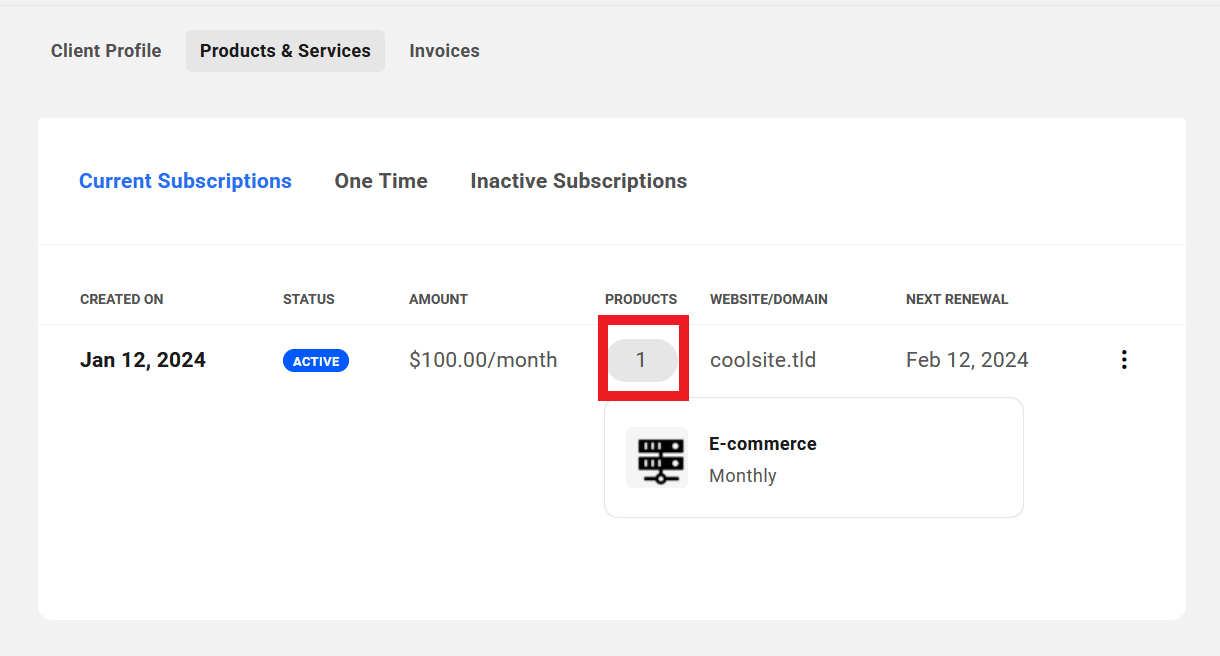Select the One Time subscriptions view
This screenshot has height=656, width=1220.
(x=381, y=181)
